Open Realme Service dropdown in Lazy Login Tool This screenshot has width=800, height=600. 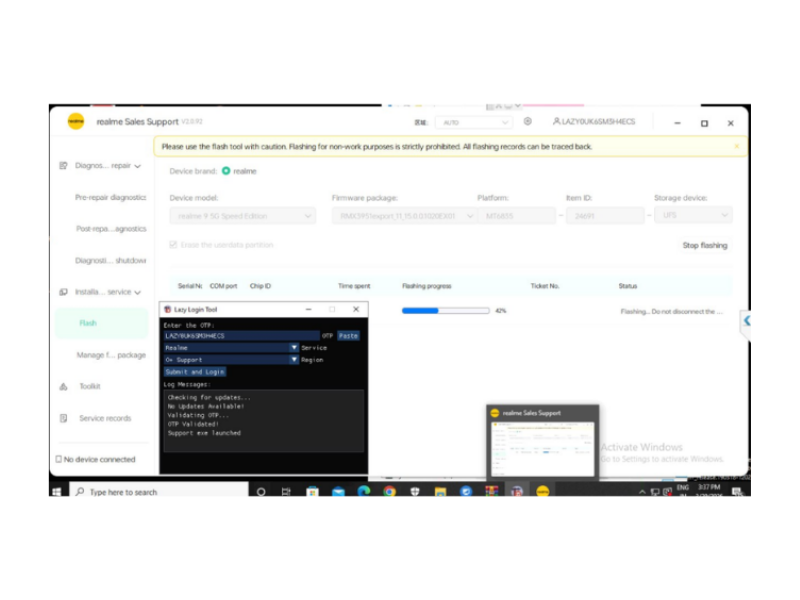tap(231, 347)
